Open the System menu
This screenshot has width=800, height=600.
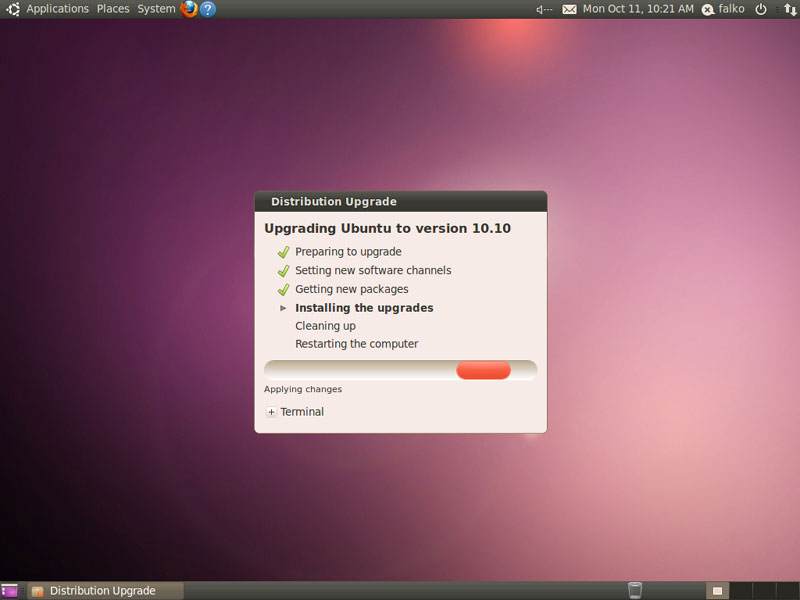[156, 9]
